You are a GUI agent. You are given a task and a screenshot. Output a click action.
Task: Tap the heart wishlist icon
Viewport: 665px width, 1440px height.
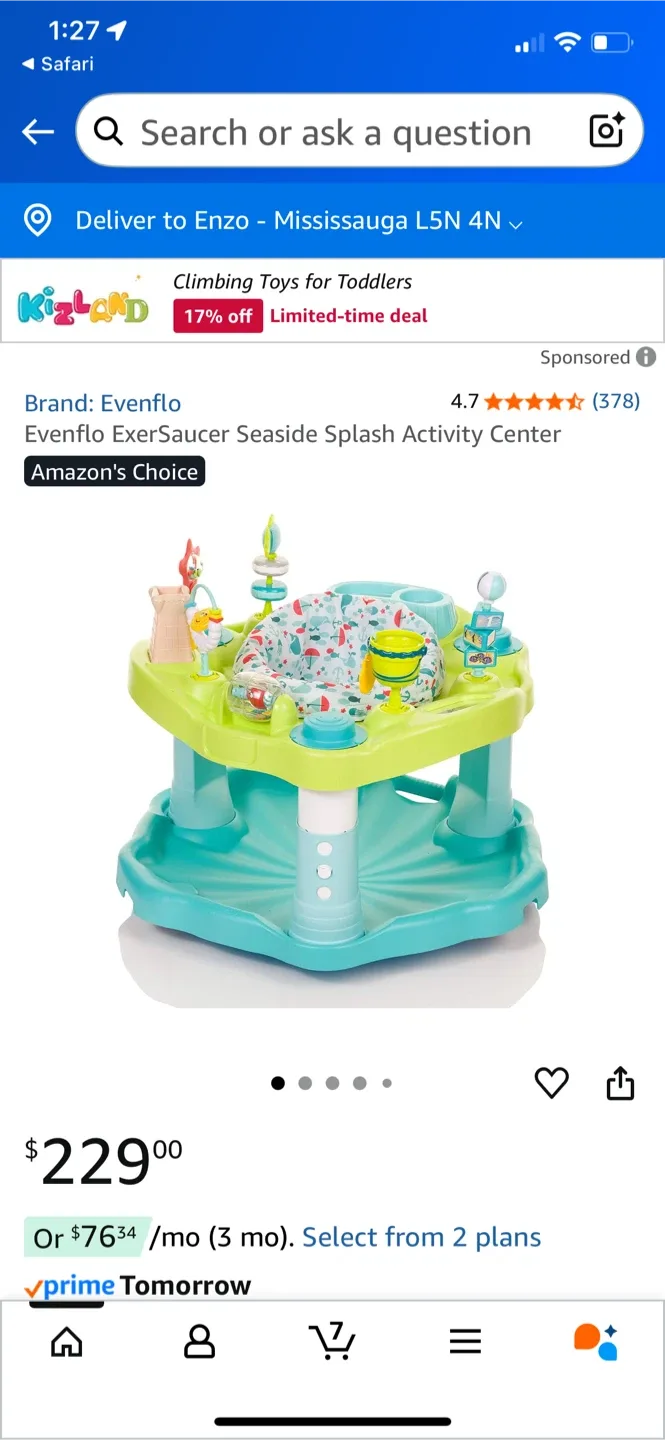[x=551, y=1082]
